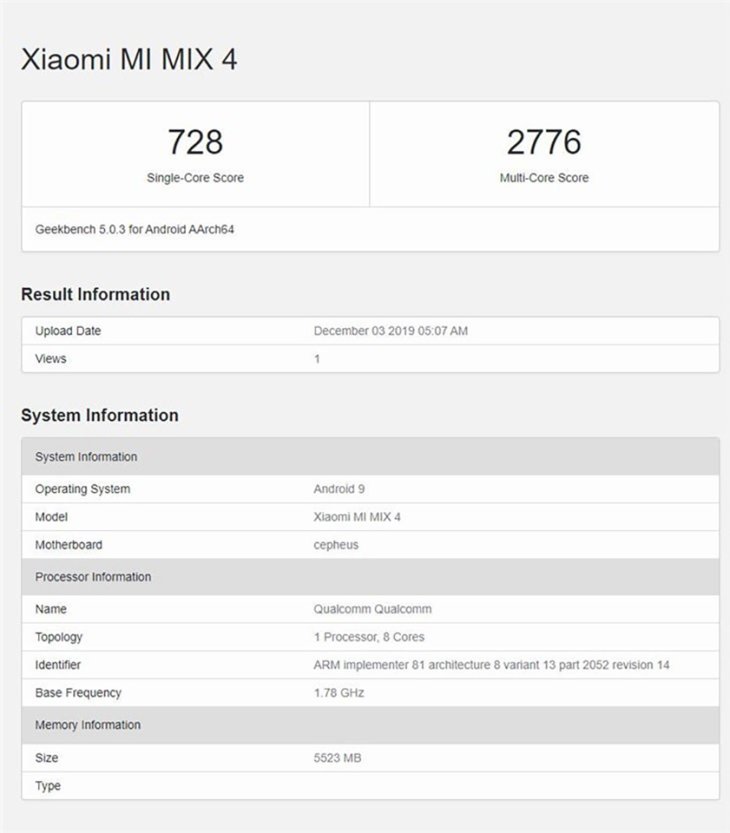730x833 pixels.
Task: Click the Base Frequency label
Action: [x=78, y=693]
